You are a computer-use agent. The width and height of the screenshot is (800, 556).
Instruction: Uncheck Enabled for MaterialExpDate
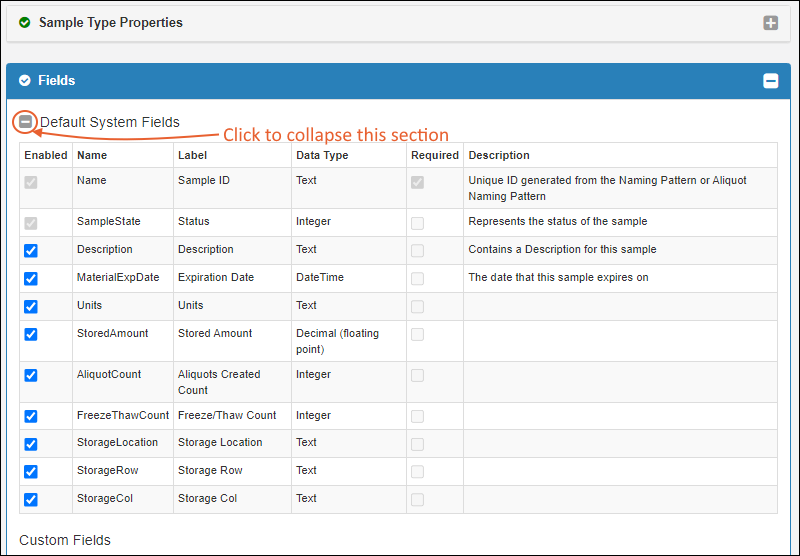click(x=31, y=278)
